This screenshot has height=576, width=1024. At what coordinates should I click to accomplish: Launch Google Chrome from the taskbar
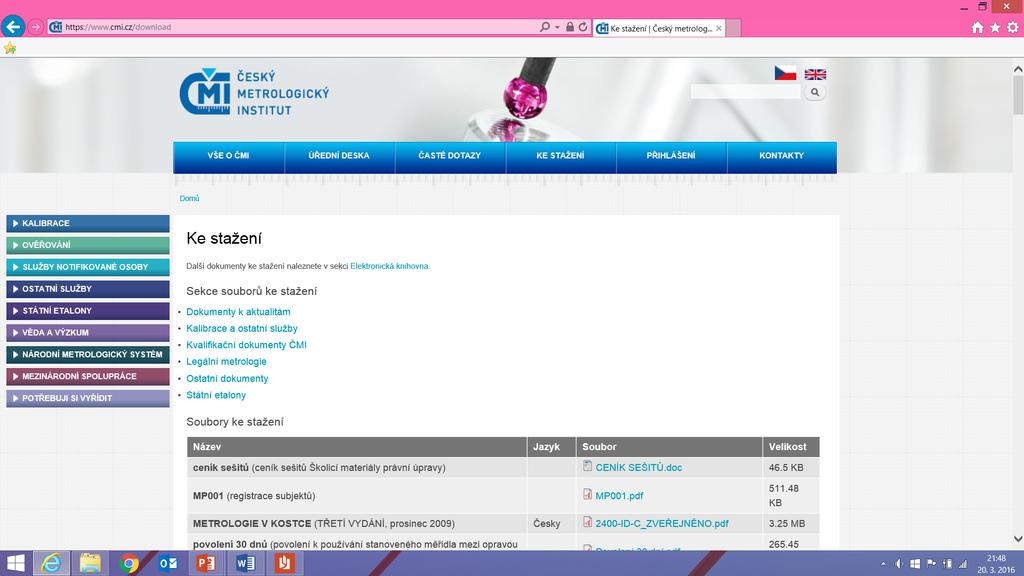pyautogui.click(x=129, y=563)
